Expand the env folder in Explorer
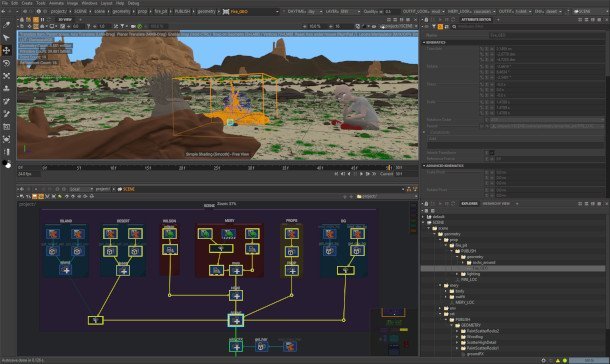Screen dimensions: 610x364 [x=440, y=308]
